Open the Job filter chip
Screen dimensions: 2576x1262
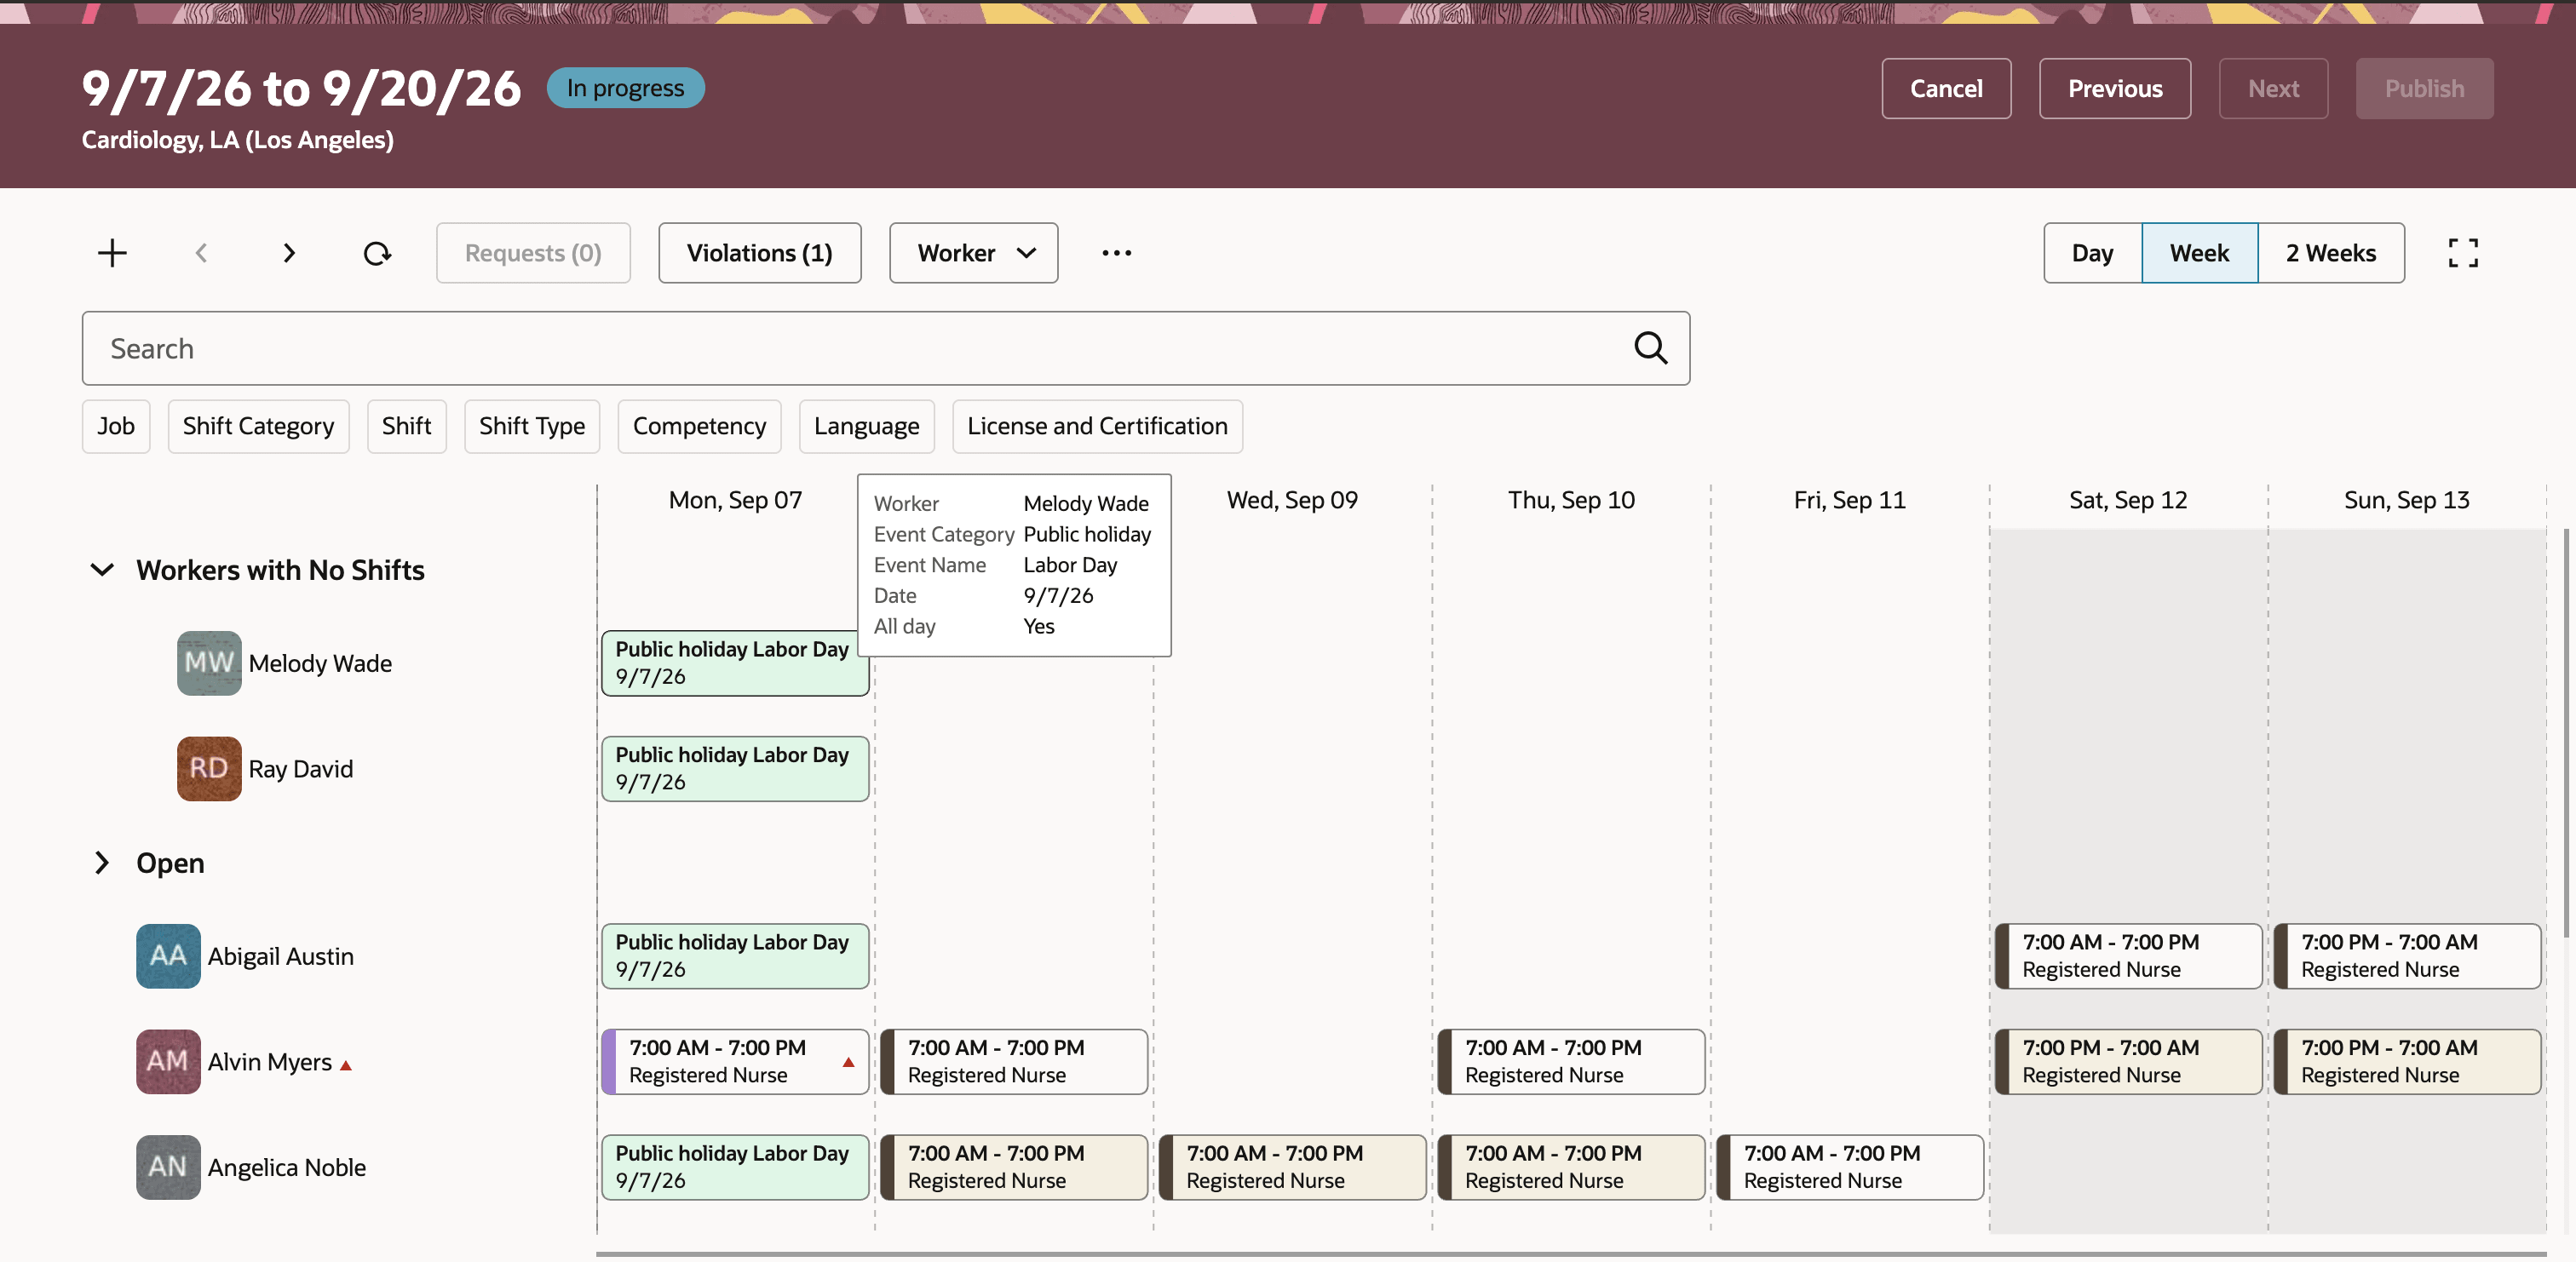(116, 426)
